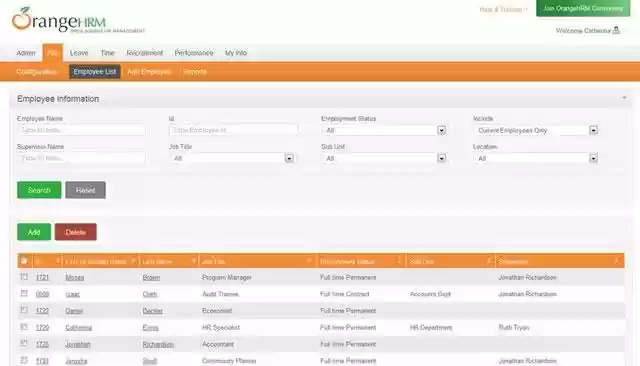The image size is (640, 366).
Task: Sort by Job Title arrow icon
Action: pyautogui.click(x=309, y=261)
